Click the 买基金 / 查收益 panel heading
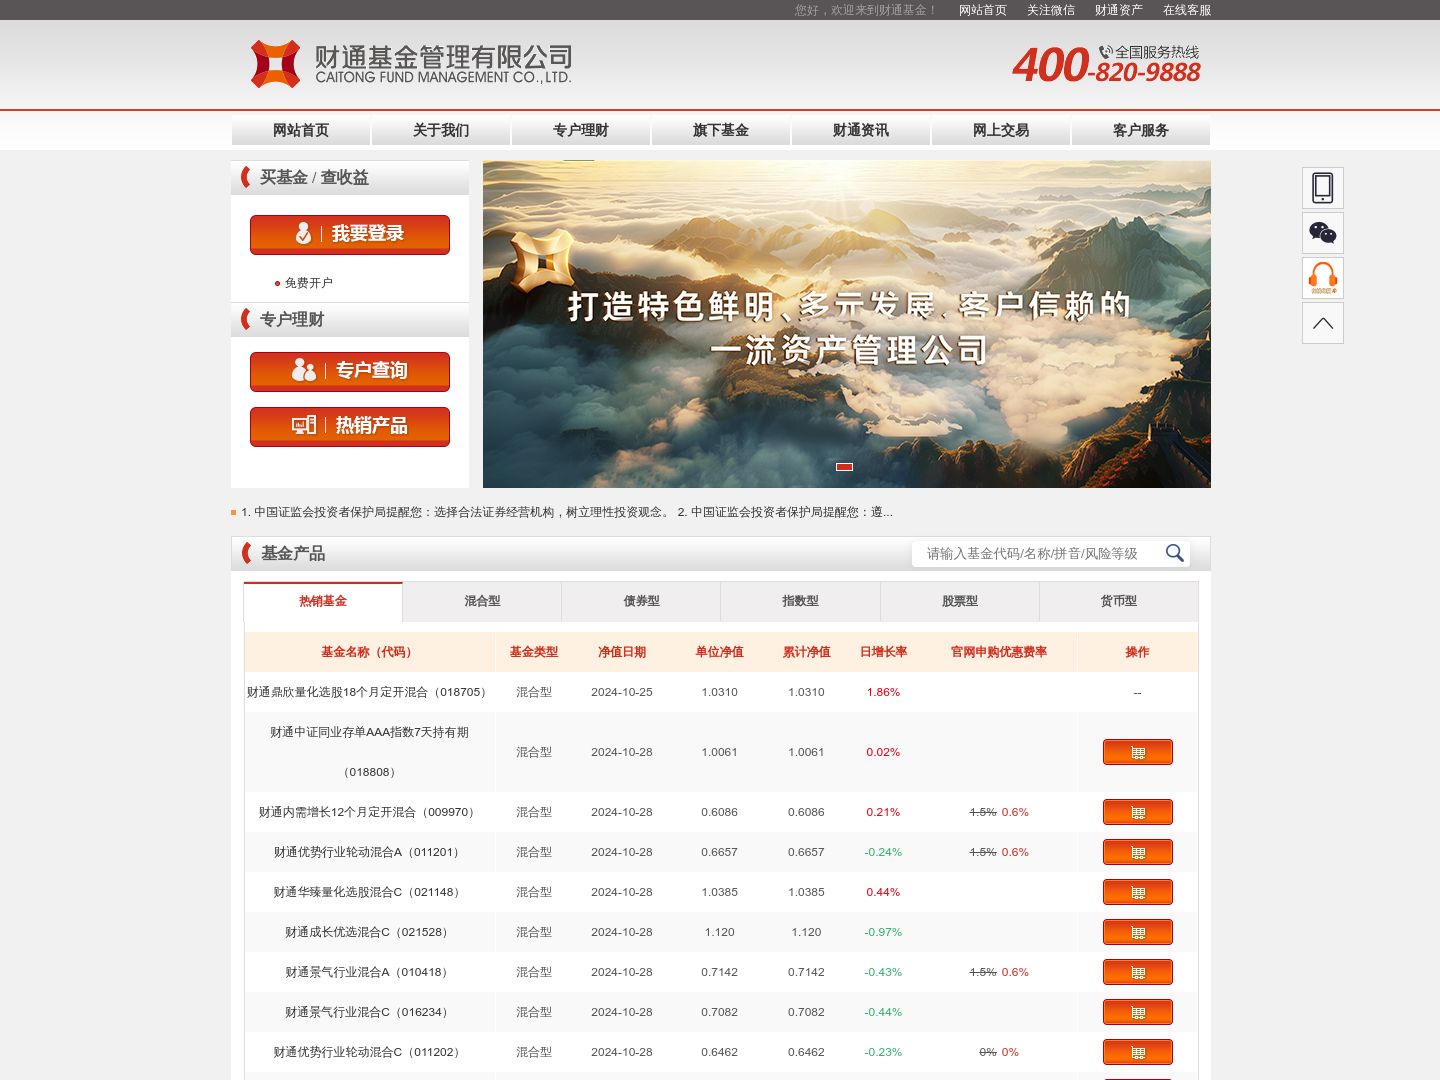Image resolution: width=1440 pixels, height=1080 pixels. coord(314,177)
